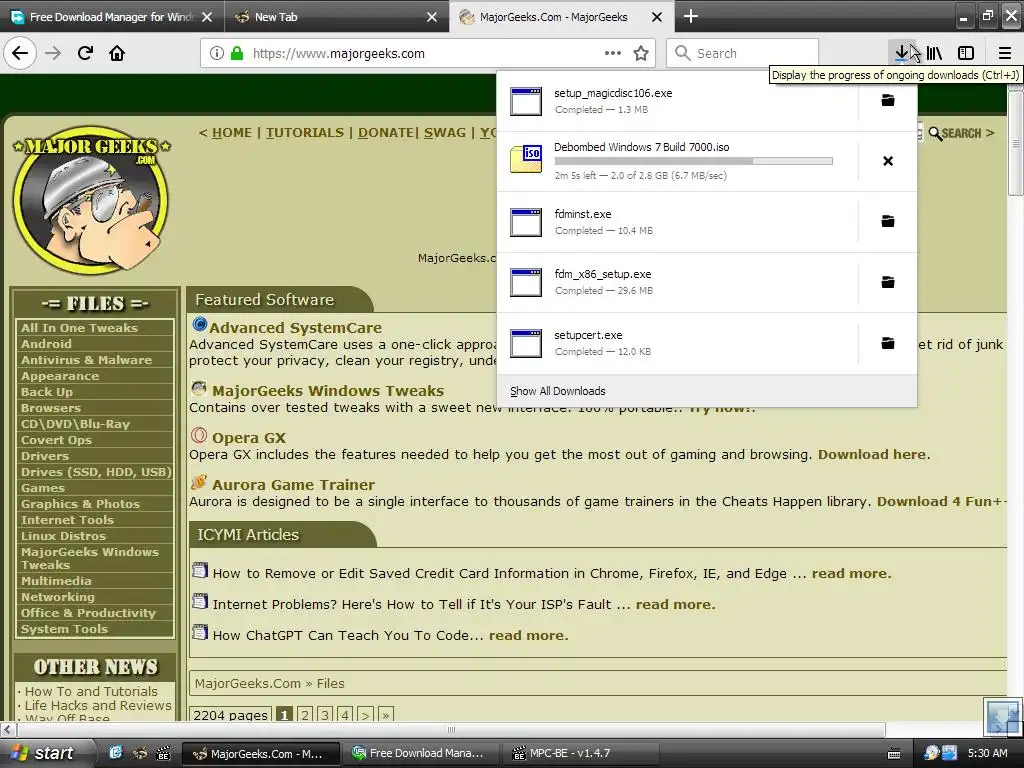Viewport: 1024px width, 768px height.
Task: Click Show All Downloads
Action: 558,391
